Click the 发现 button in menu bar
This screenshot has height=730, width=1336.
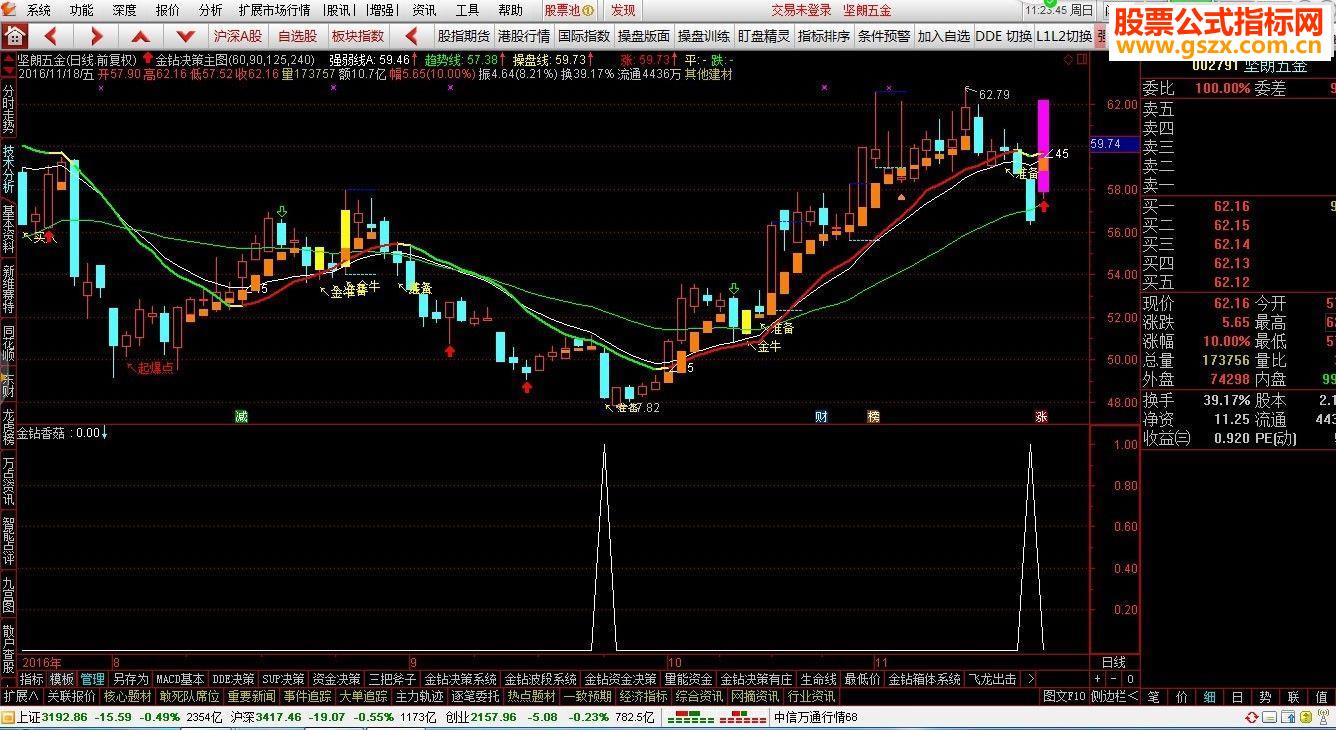[623, 10]
